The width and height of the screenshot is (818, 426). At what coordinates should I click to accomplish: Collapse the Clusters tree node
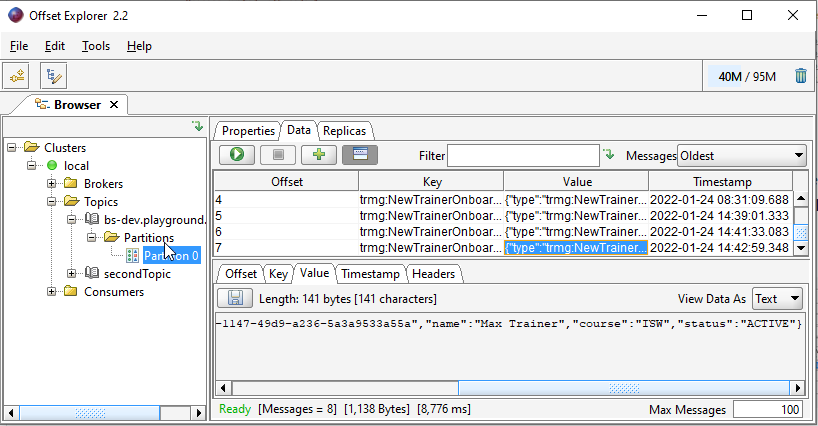point(11,148)
